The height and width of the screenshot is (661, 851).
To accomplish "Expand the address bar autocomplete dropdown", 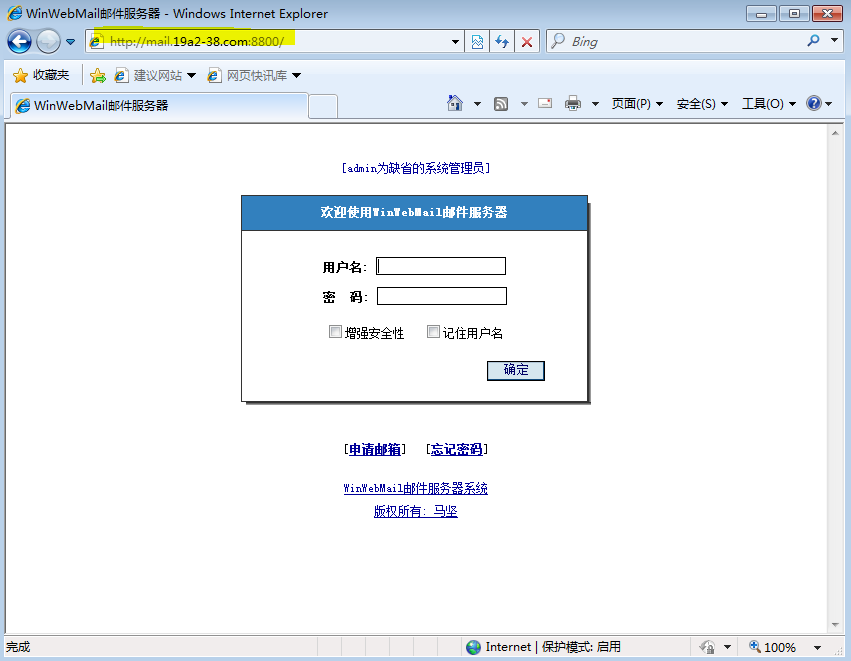I will (455, 42).
